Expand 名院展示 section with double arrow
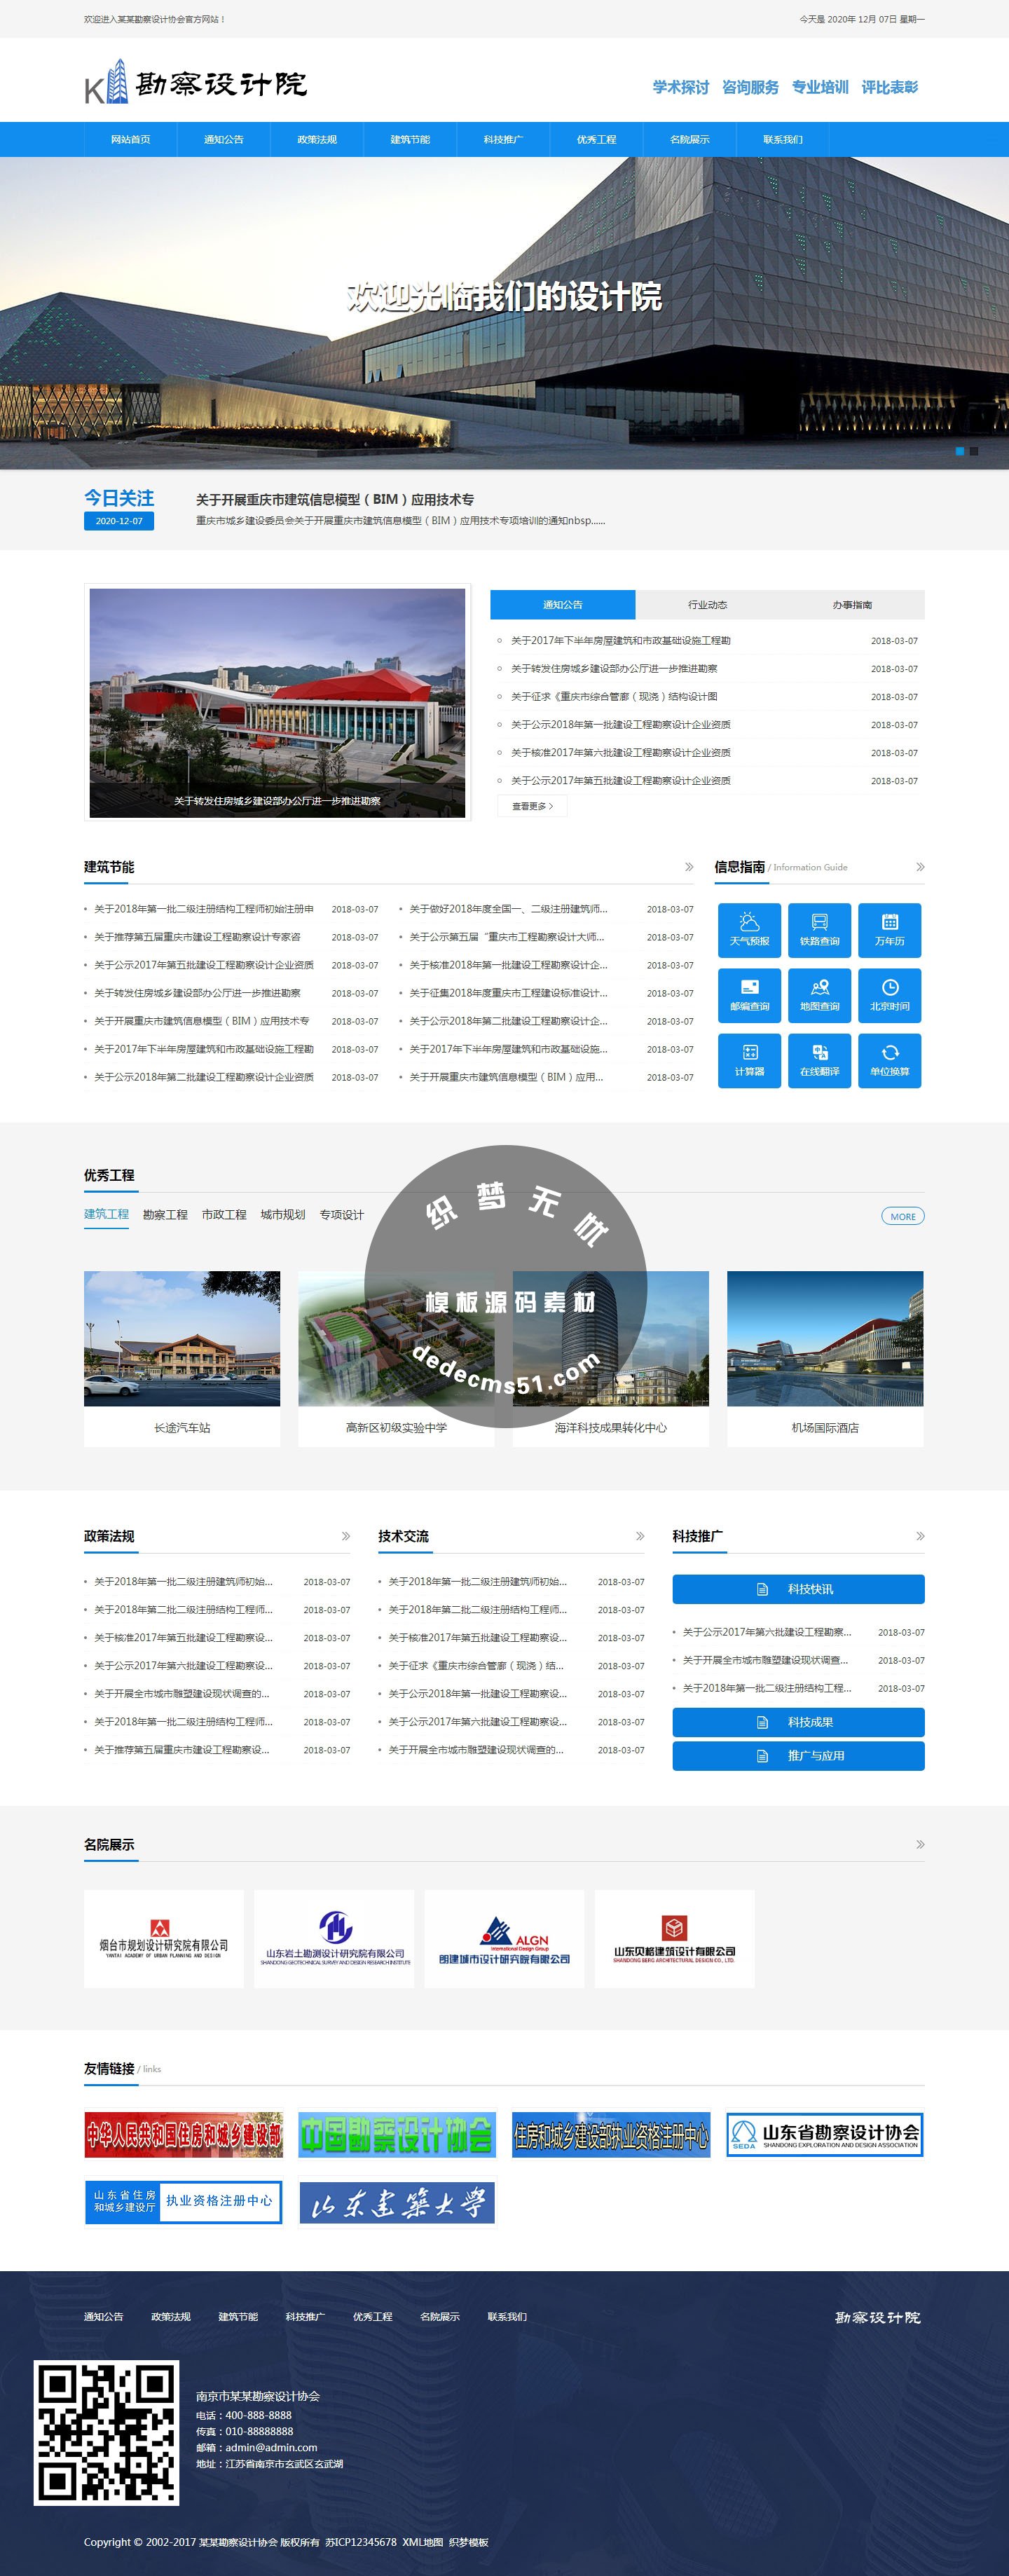 coord(920,1844)
